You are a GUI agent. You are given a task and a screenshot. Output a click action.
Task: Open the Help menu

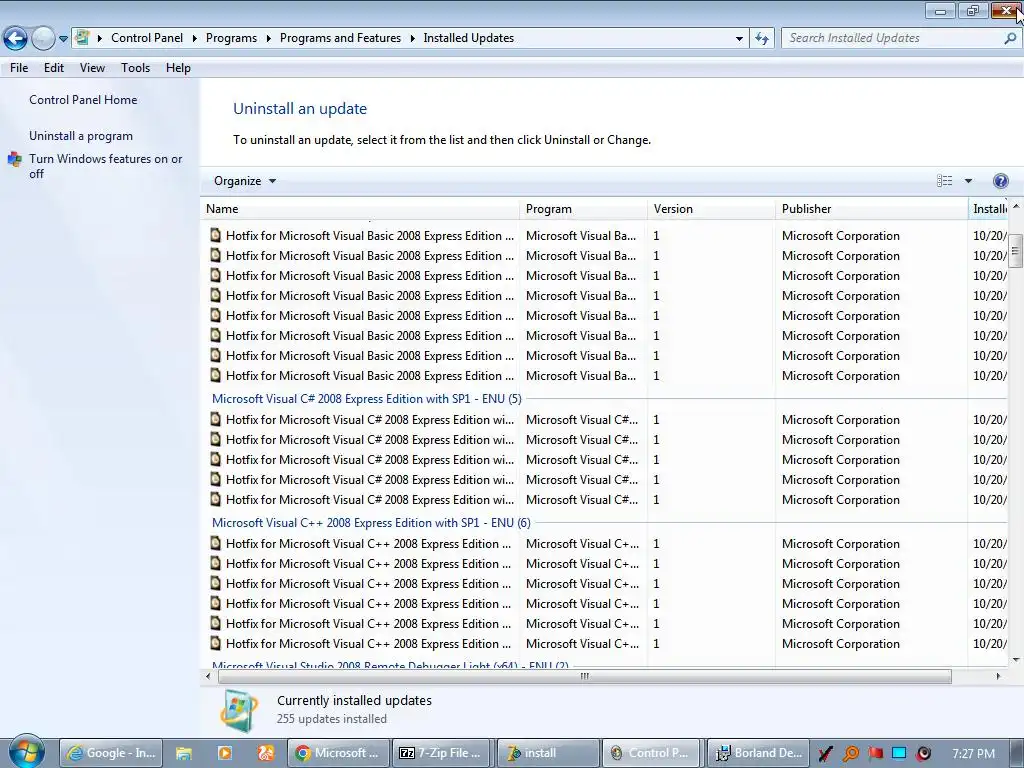point(178,68)
